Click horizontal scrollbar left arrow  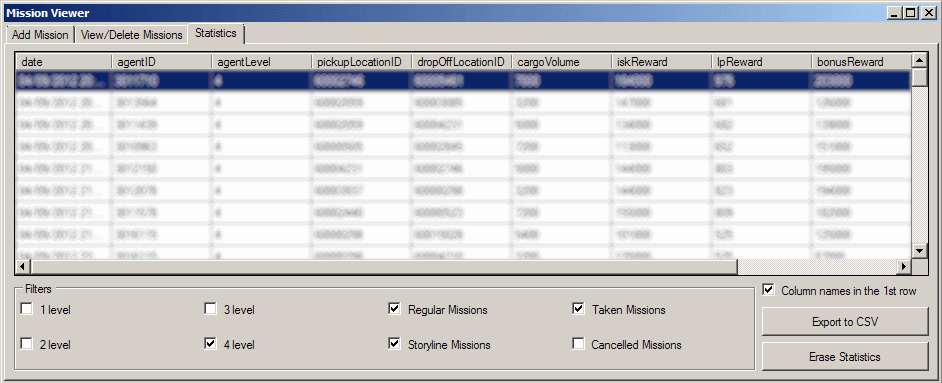pos(23,266)
